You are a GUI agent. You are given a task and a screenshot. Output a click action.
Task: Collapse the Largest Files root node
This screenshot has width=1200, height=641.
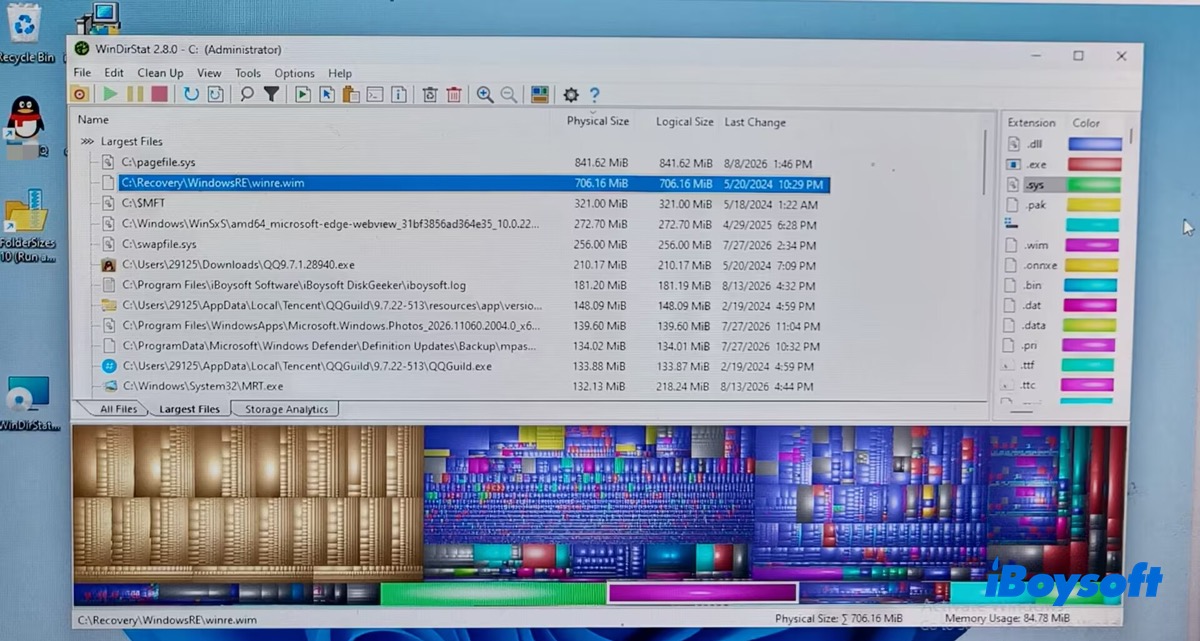pyautogui.click(x=87, y=142)
